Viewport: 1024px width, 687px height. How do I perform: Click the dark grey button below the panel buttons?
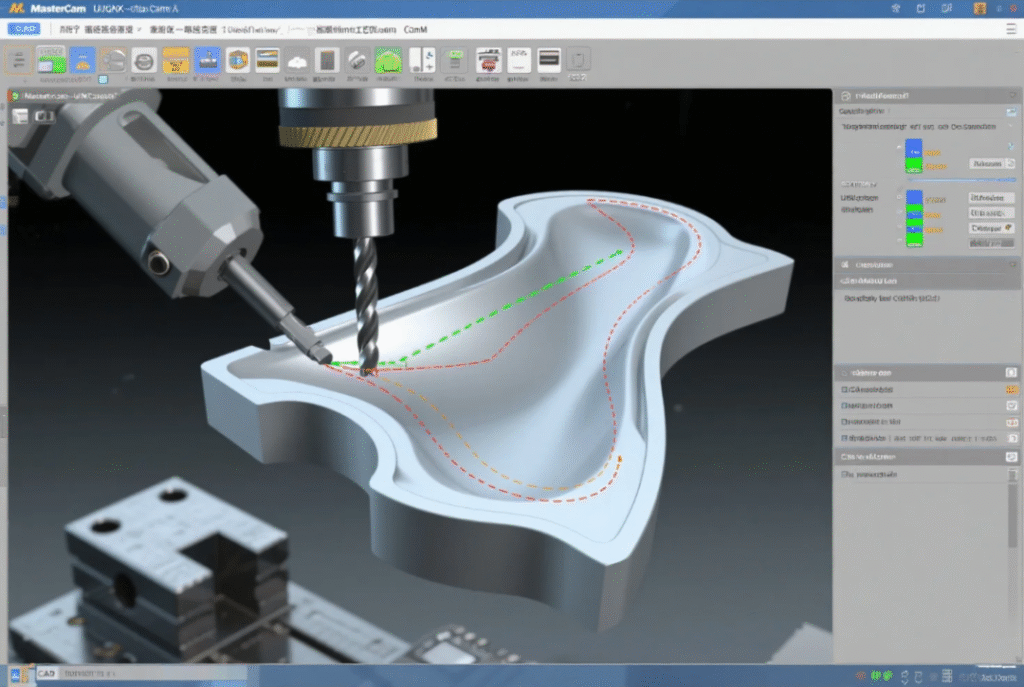pos(991,243)
